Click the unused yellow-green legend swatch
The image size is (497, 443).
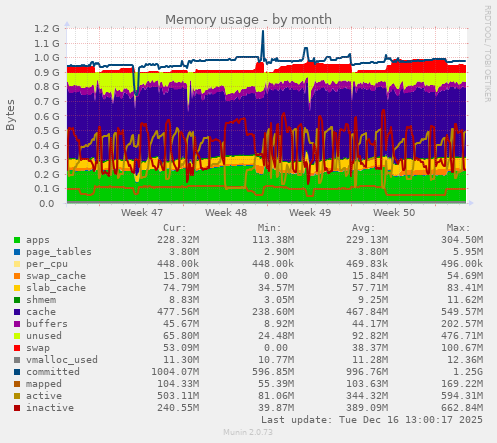(x=17, y=336)
